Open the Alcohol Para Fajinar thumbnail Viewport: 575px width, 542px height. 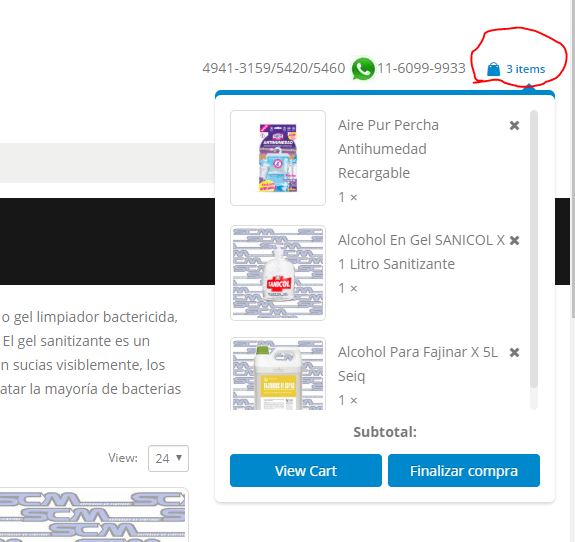tap(278, 374)
